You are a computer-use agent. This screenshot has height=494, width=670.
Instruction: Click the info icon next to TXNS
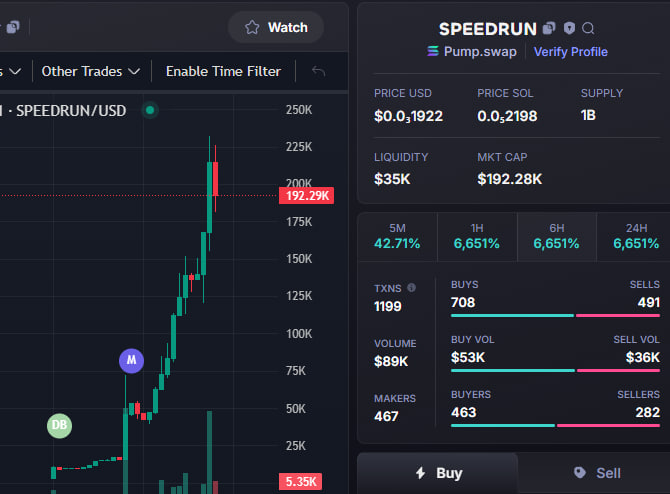coord(411,288)
